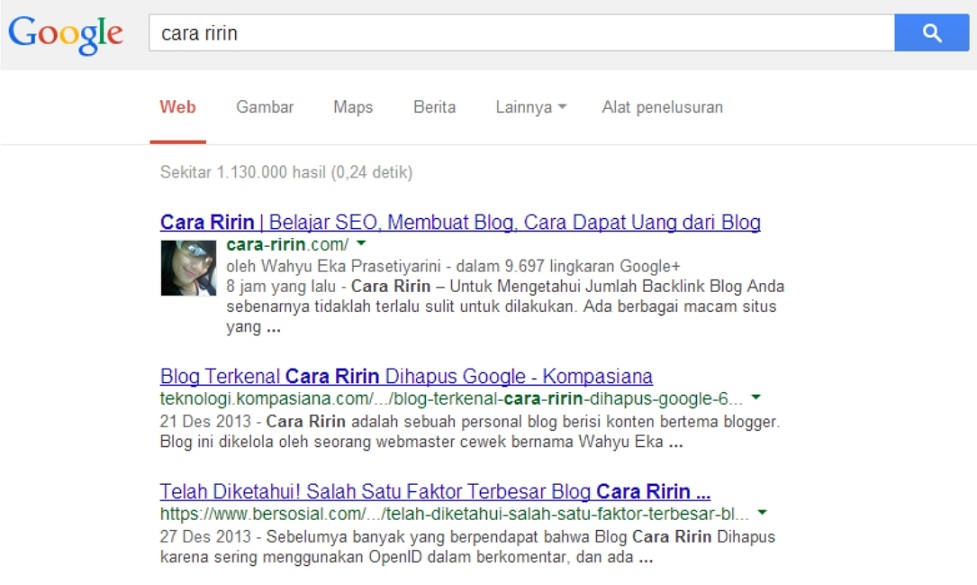Click the blue search magnifier button
Screen dimensions: 977x585
coord(932,33)
